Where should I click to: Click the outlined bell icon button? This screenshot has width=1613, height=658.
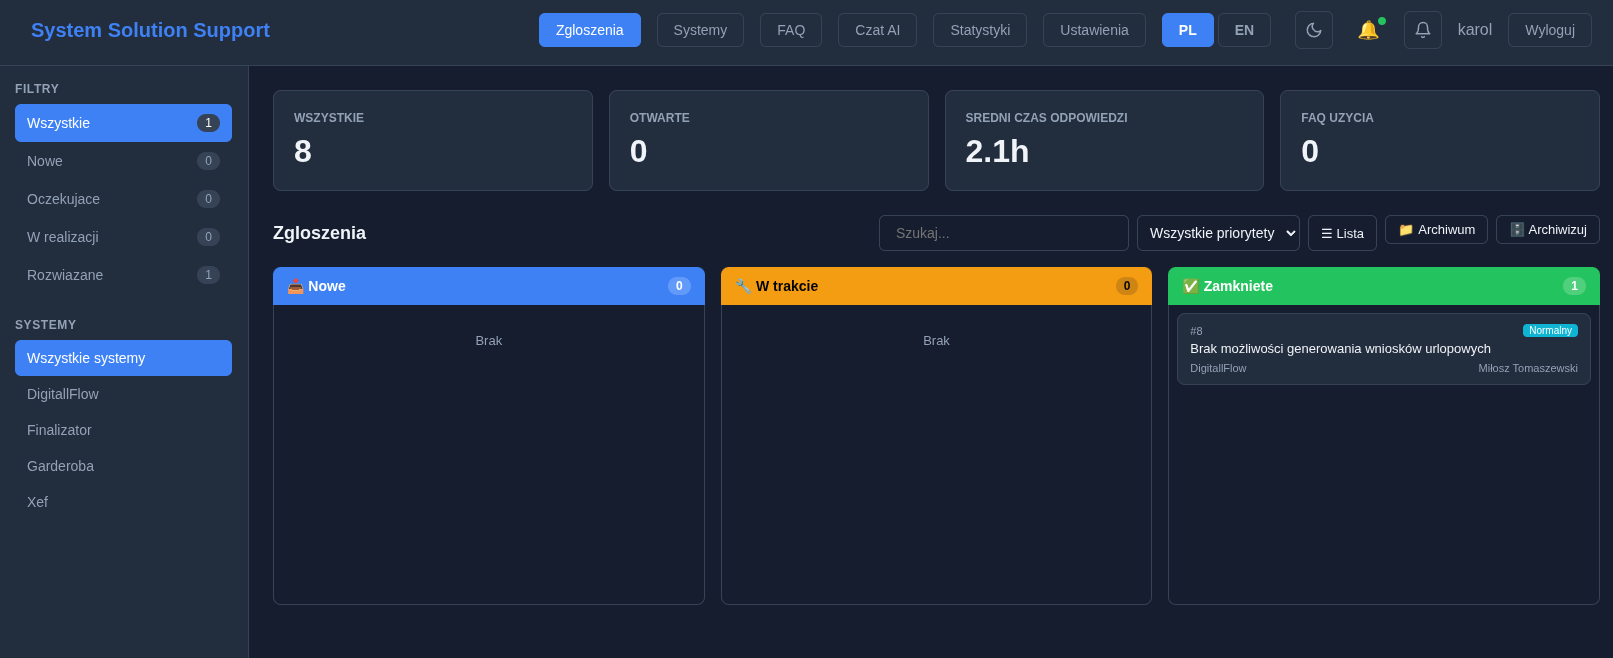pos(1422,30)
